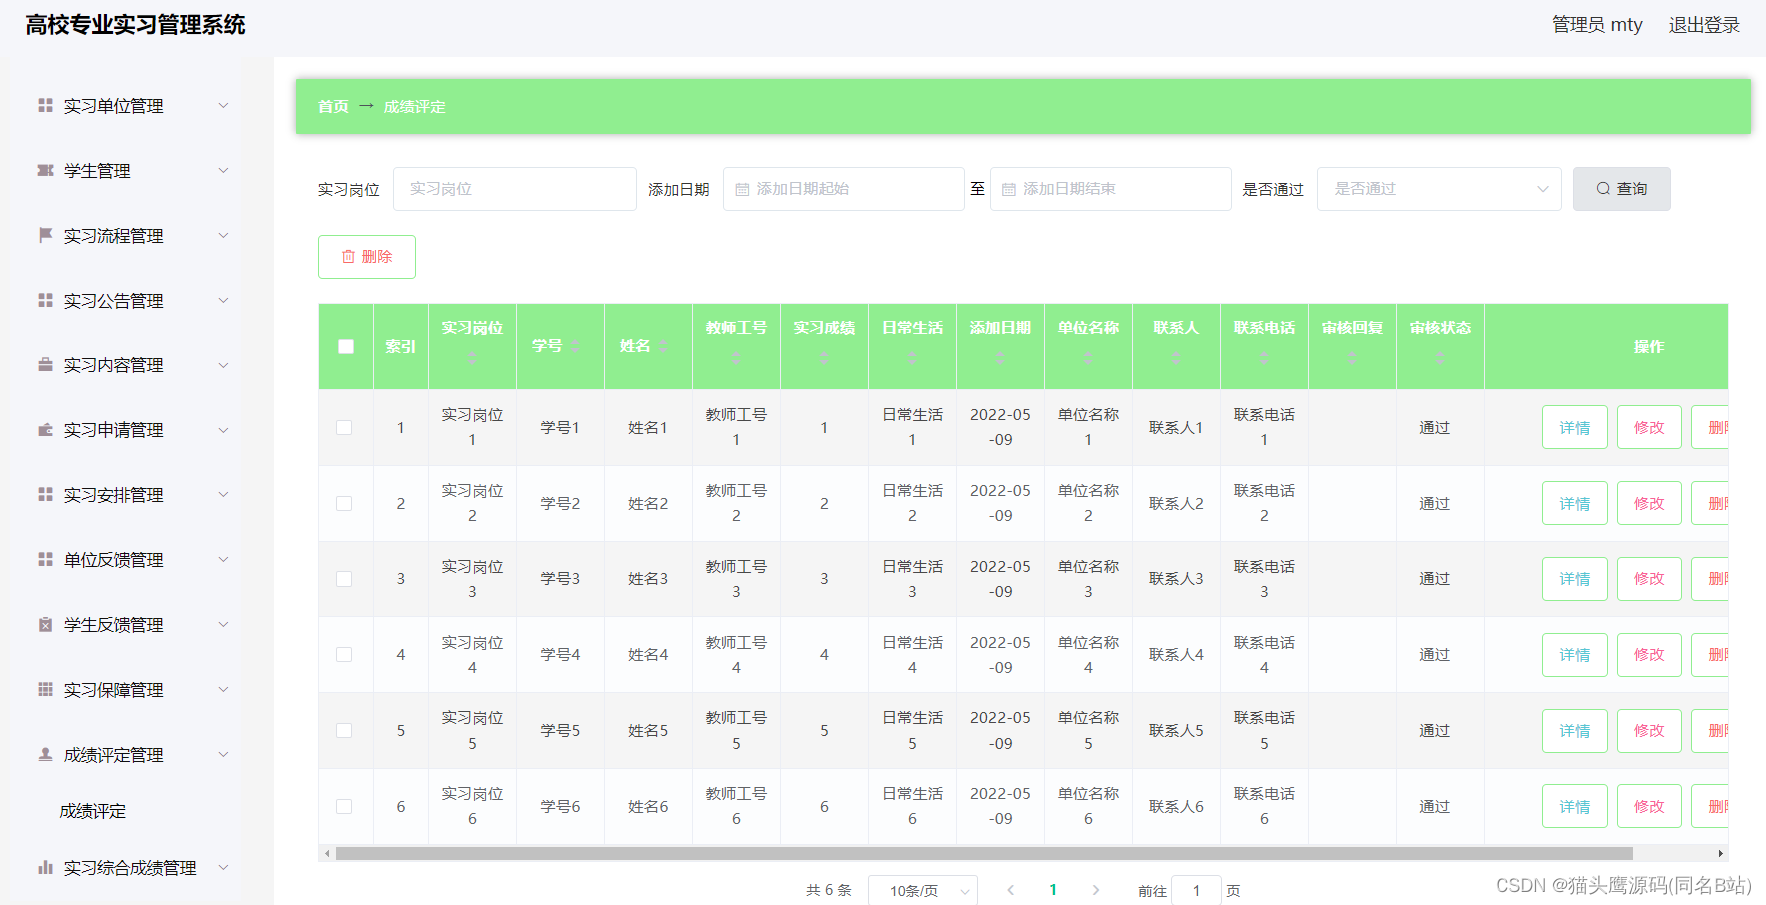Collapse 成绩评定管理 chevron
This screenshot has width=1766, height=905.
click(x=224, y=754)
